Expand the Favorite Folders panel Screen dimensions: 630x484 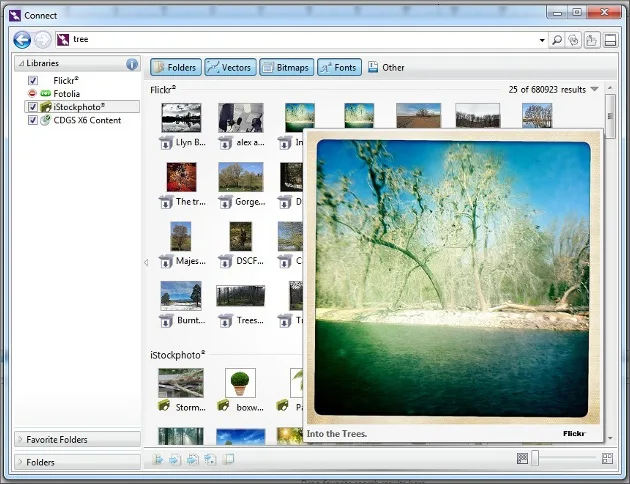[x=78, y=439]
